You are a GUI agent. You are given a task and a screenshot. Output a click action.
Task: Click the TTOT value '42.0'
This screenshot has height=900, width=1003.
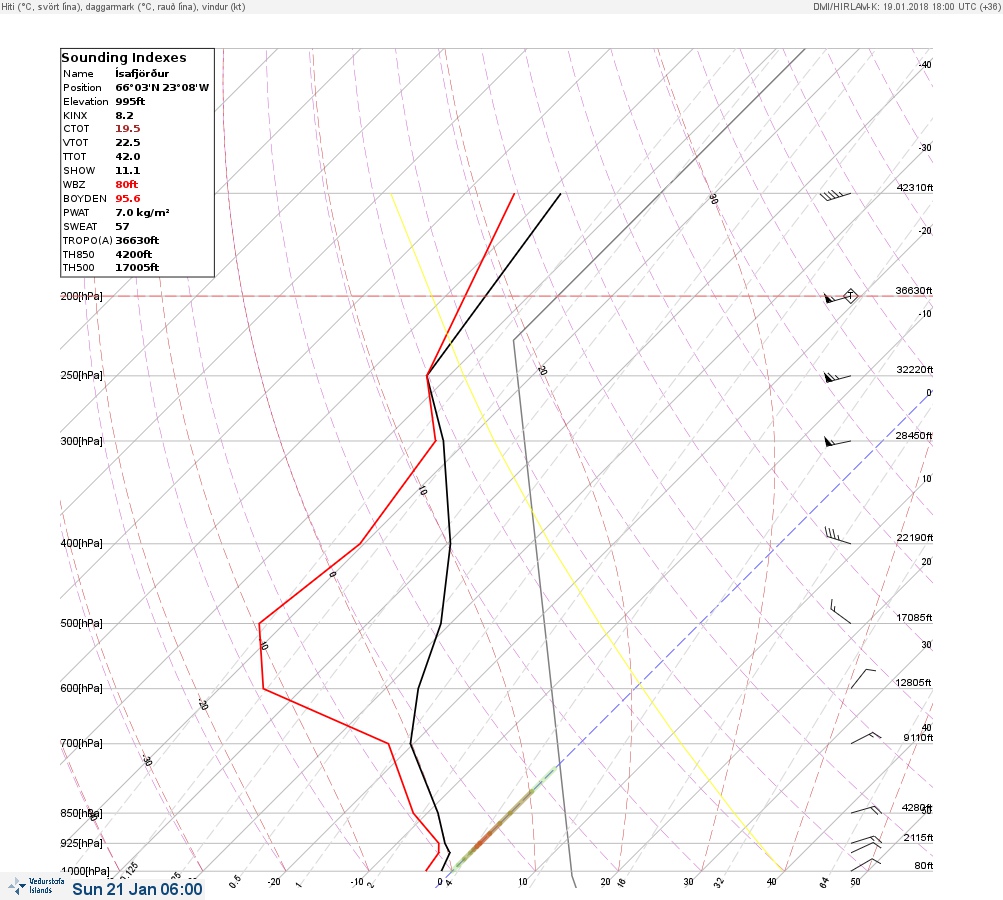[x=127, y=157]
